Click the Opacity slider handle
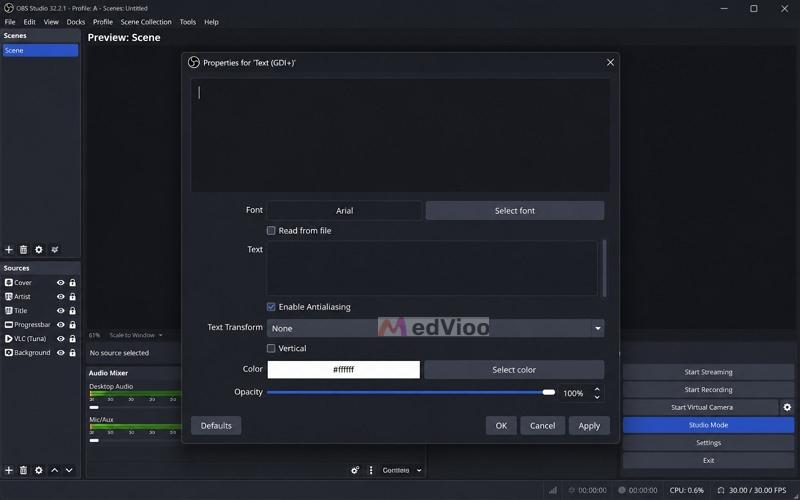The height and width of the screenshot is (500, 800). coord(549,392)
